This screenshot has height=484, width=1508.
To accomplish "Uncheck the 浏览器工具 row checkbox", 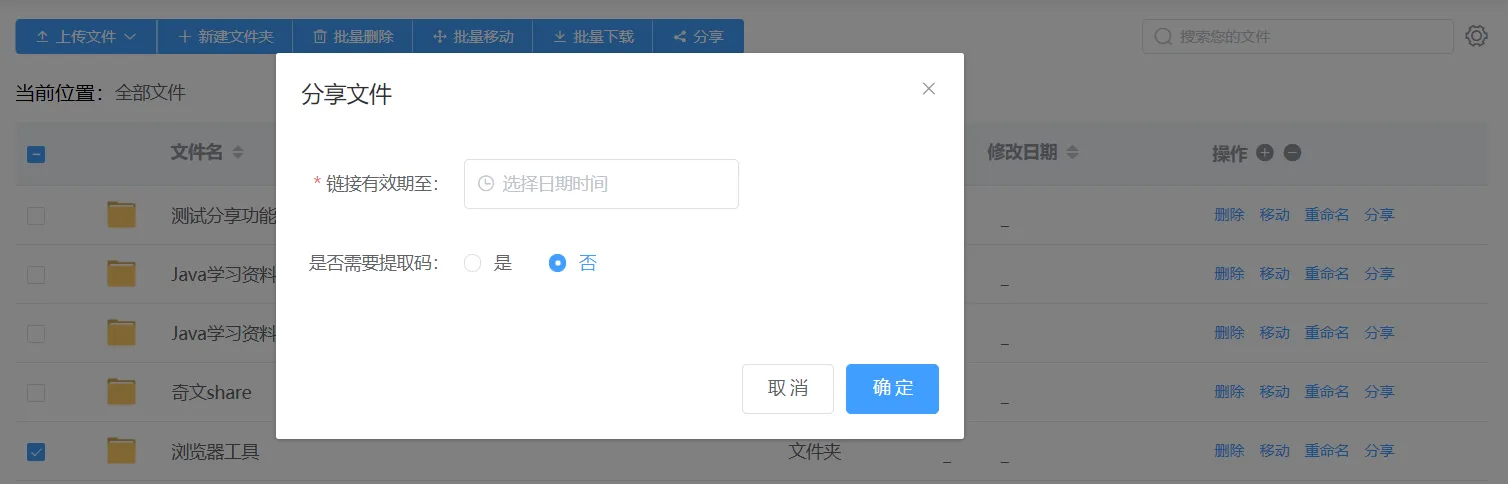I will [x=35, y=452].
